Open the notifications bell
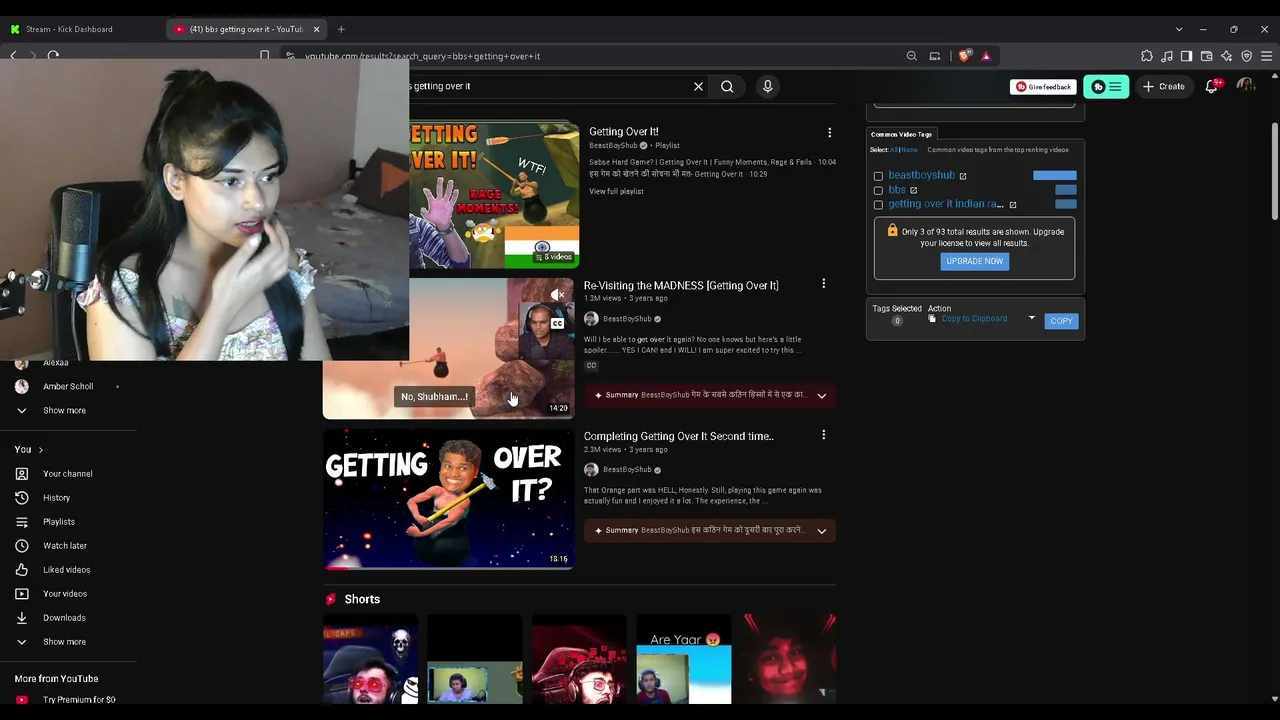The width and height of the screenshot is (1280, 720). click(x=1212, y=86)
